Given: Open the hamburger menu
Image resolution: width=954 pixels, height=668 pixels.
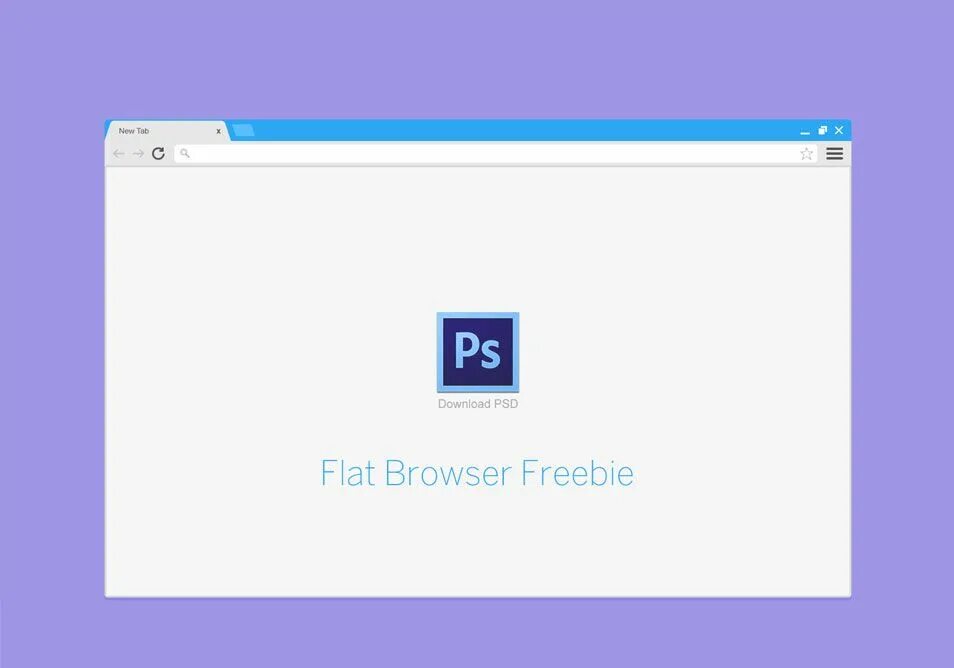Looking at the screenshot, I should click(835, 153).
